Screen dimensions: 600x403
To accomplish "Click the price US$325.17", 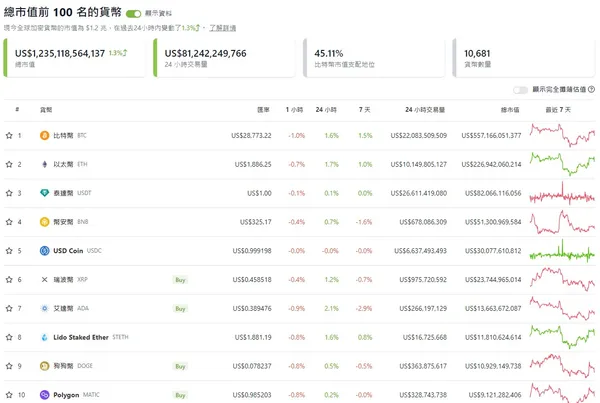I will 256,222.
